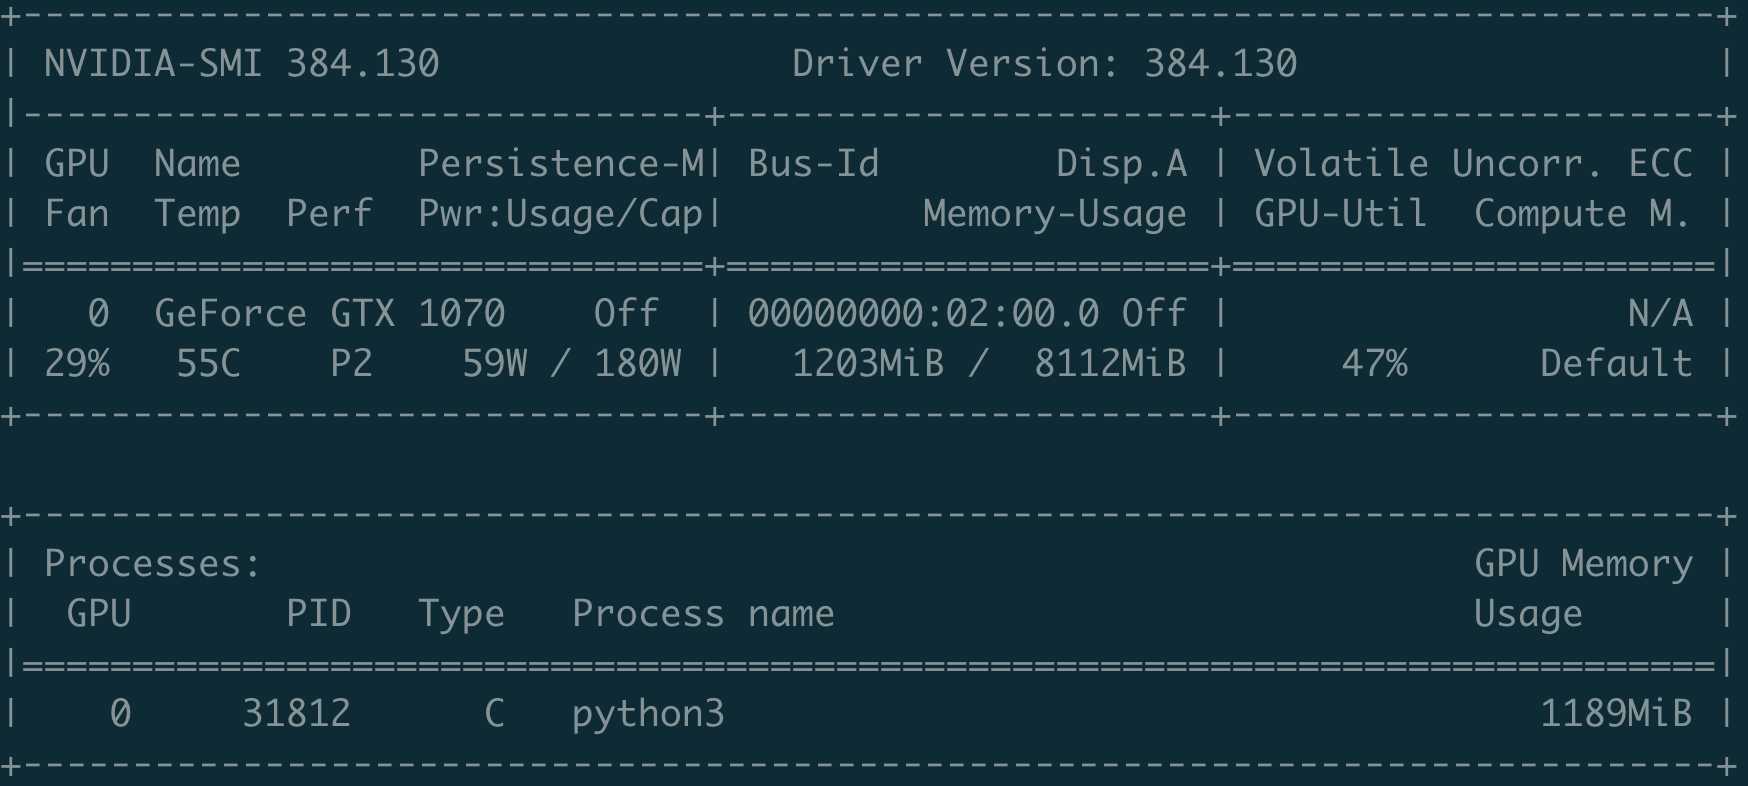Screen dimensions: 1748x786
Task: Click the PID 31812 value
Action: pyautogui.click(x=296, y=714)
